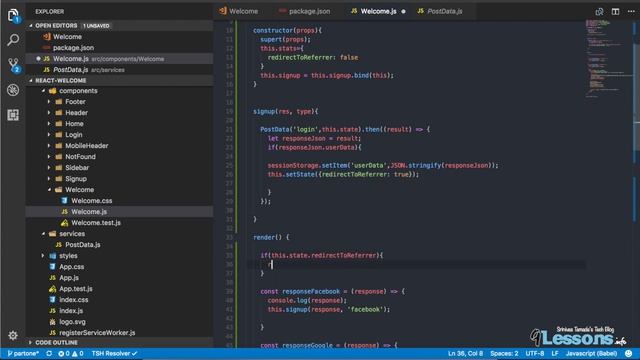Open Welcome.css file
This screenshot has width=640, height=360.
click(119, 201)
